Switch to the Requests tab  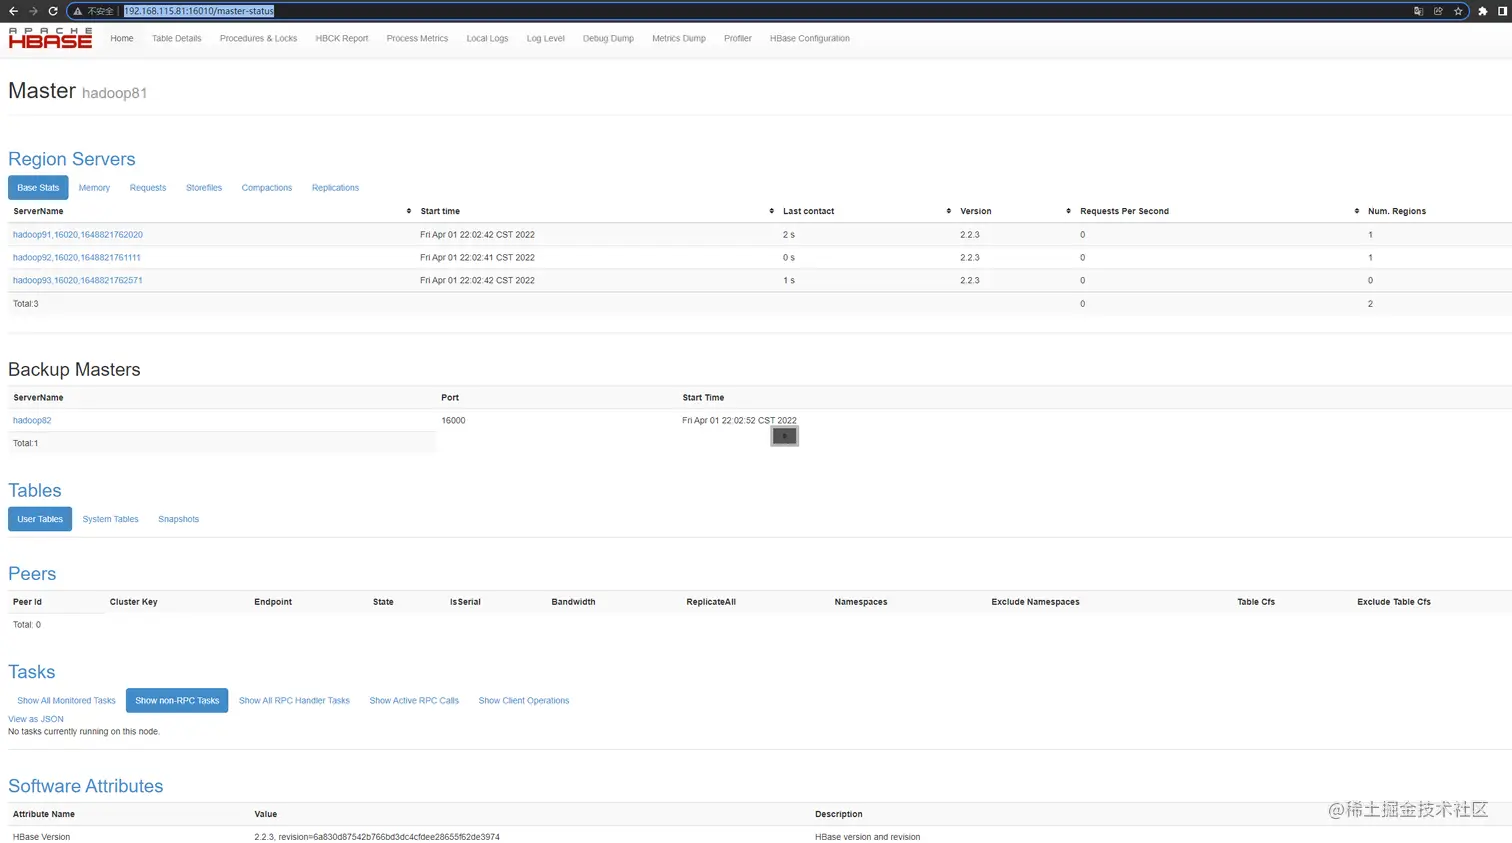click(x=148, y=188)
